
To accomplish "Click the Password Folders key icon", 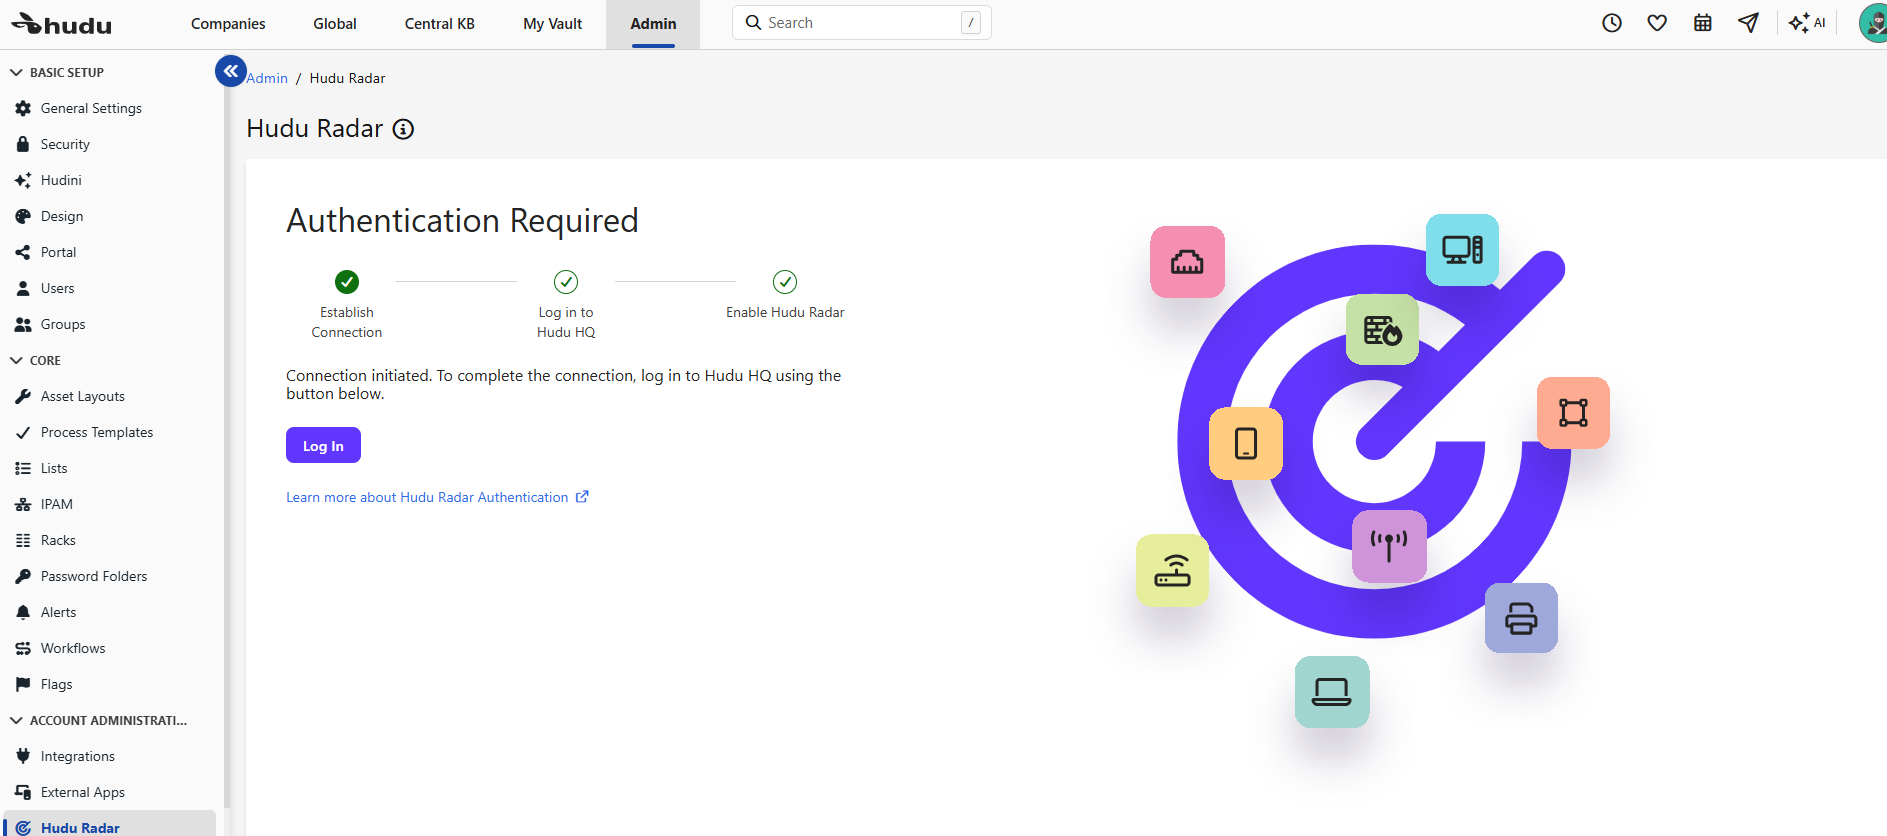I will (x=23, y=576).
